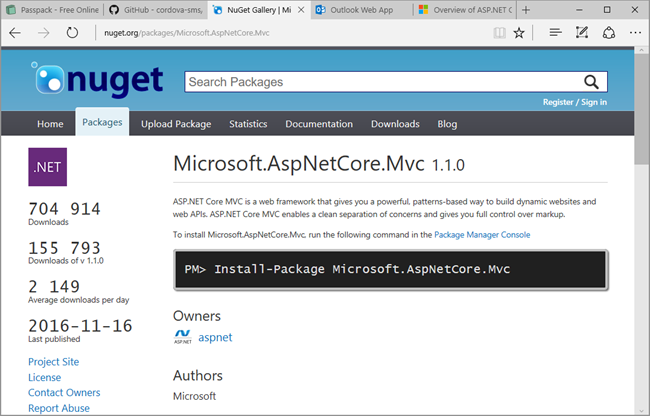Click Register / Sign in link
The image size is (650, 416).
[575, 102]
